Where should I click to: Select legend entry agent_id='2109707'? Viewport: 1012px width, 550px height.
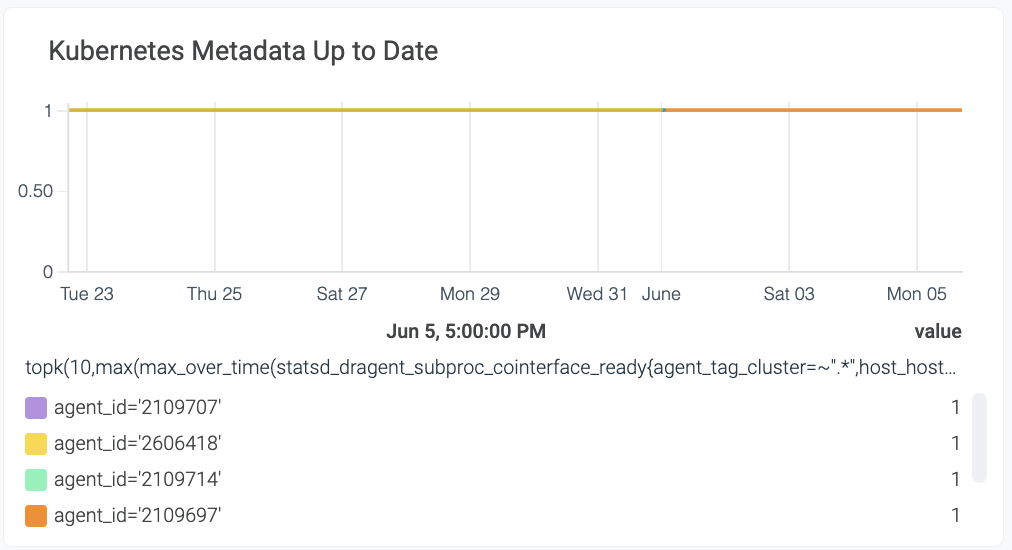coord(137,408)
